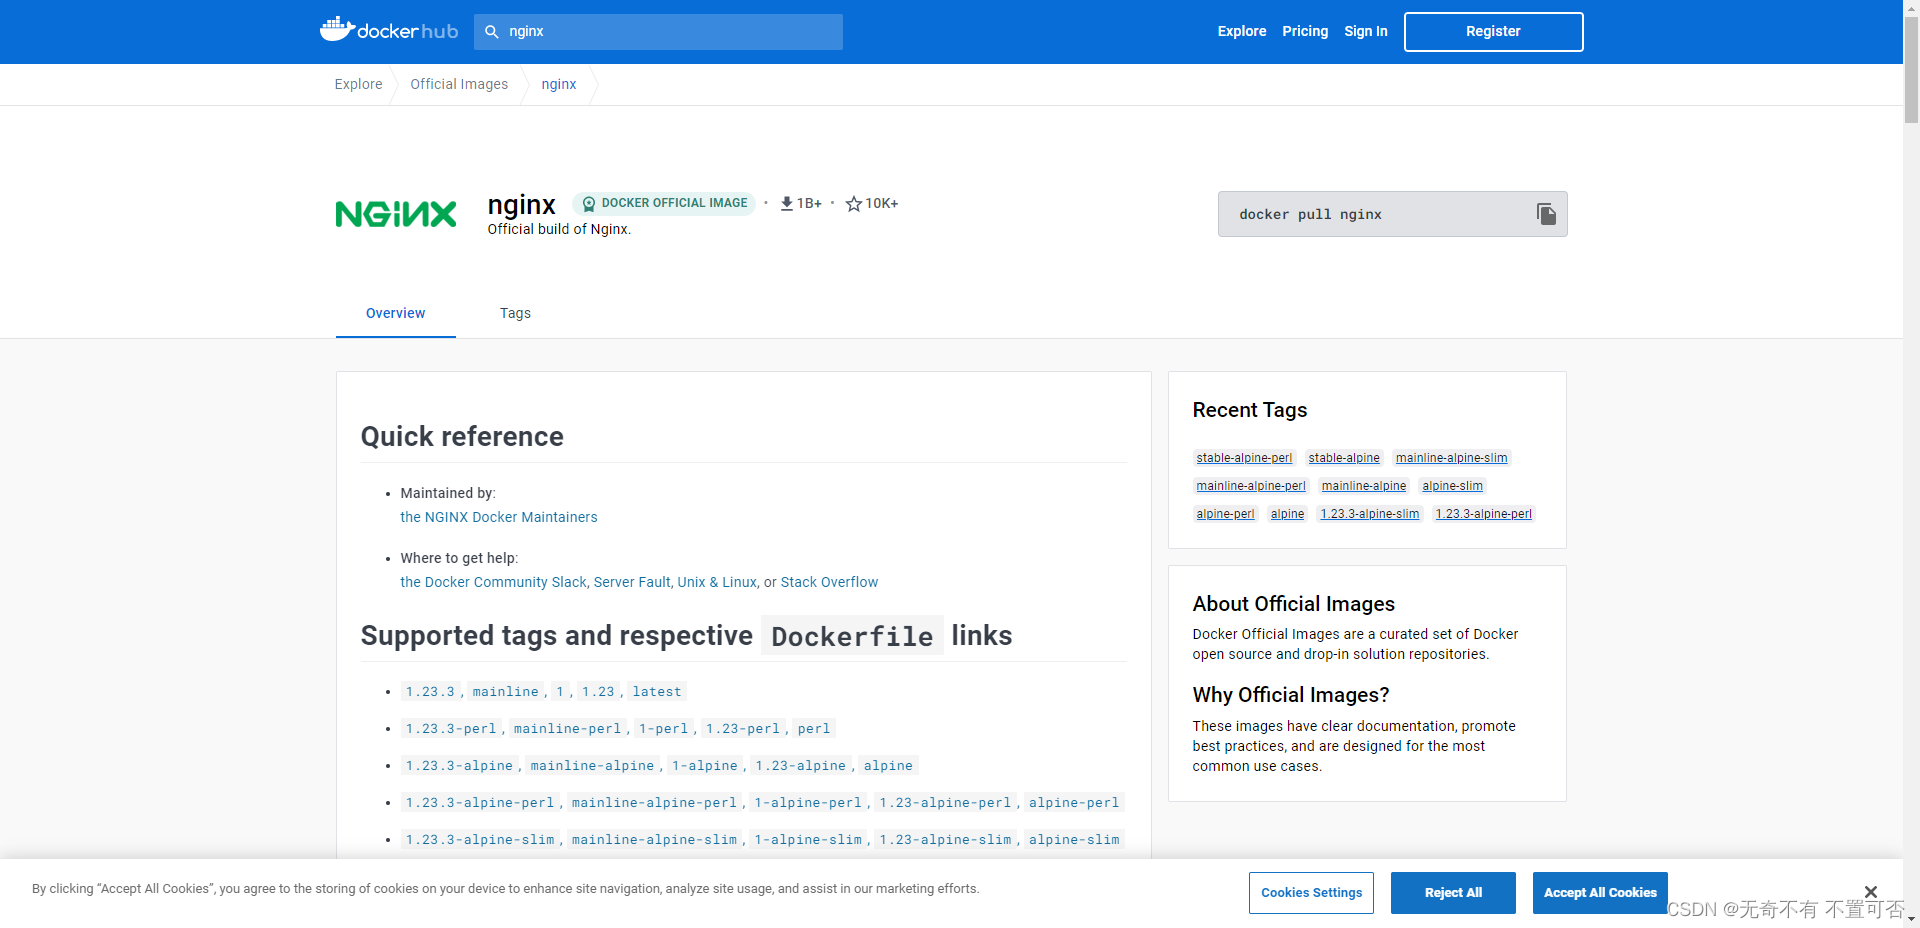Open Cookies Settings
Screen dimensions: 1920x928
[1311, 893]
